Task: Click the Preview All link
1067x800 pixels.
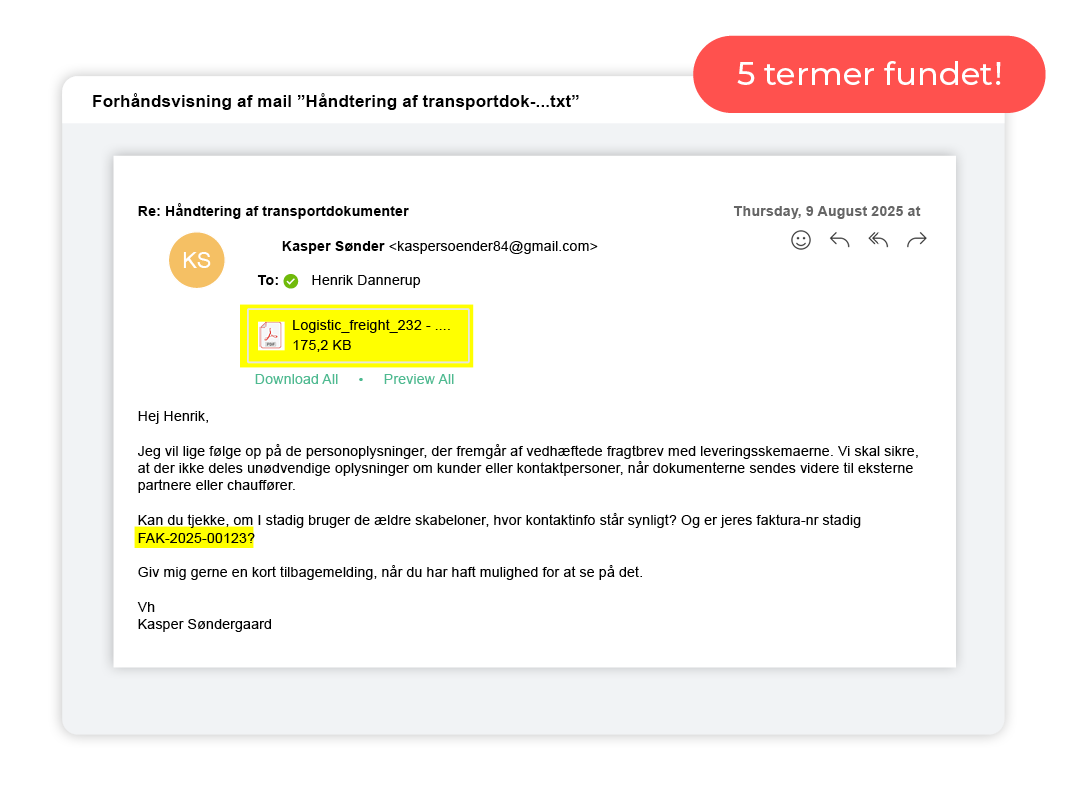Action: coord(418,380)
